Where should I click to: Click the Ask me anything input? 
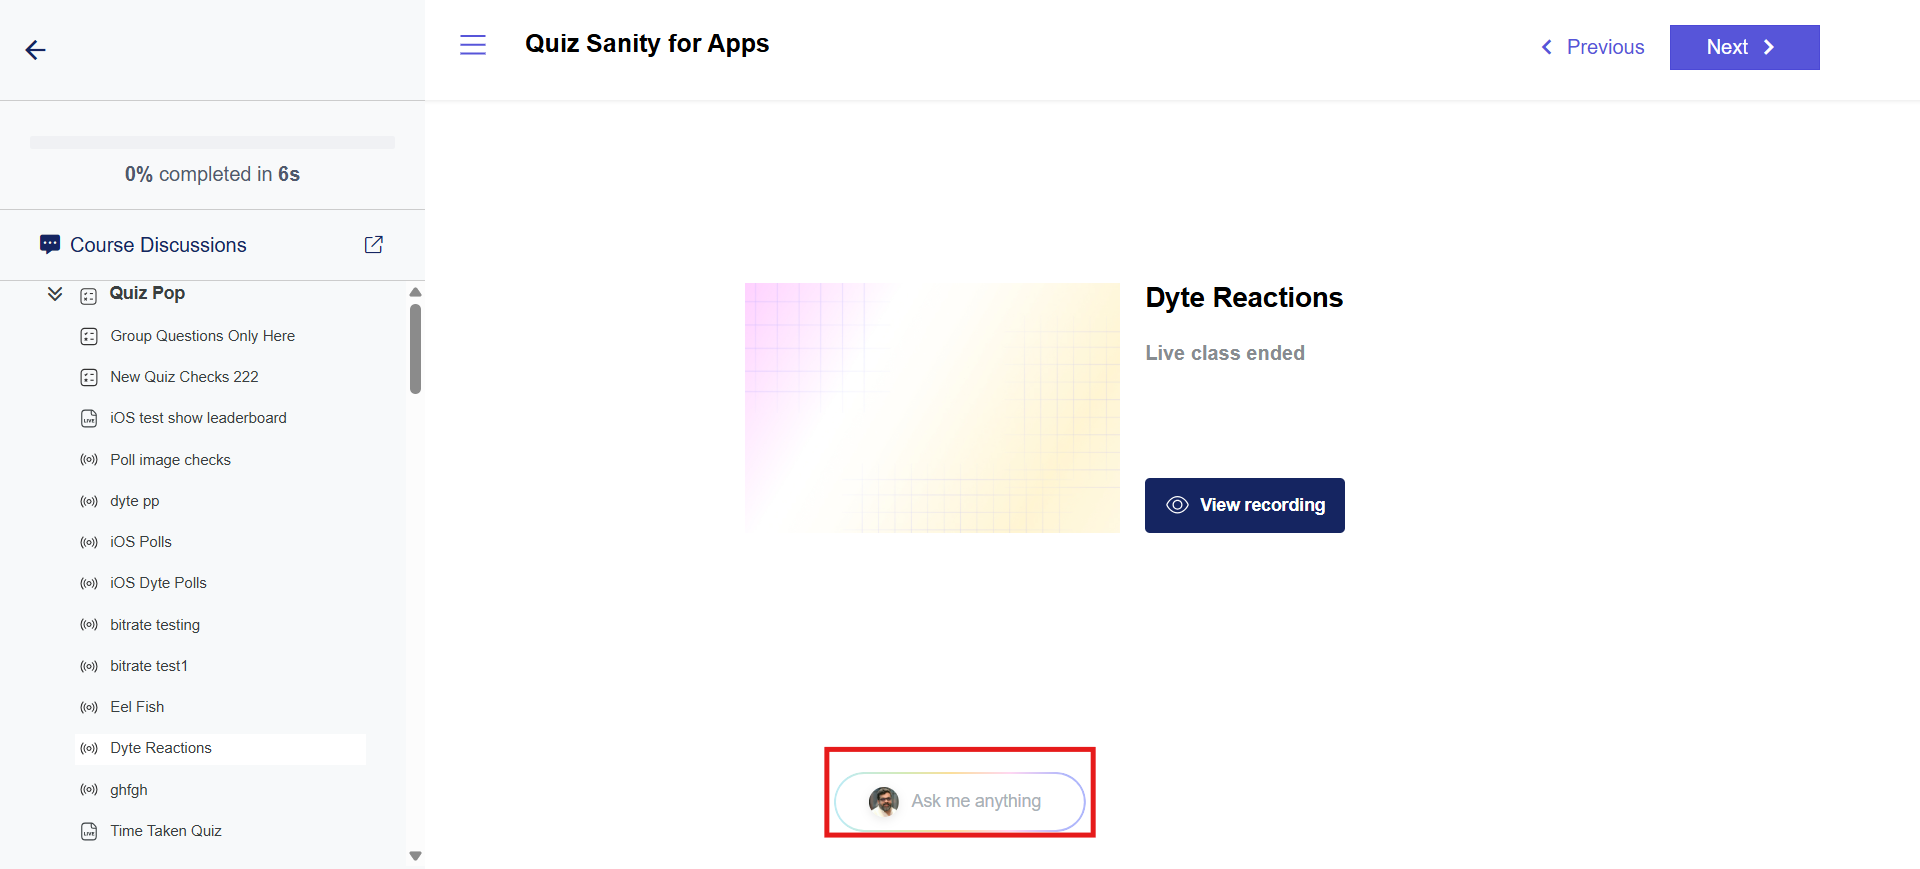point(976,801)
